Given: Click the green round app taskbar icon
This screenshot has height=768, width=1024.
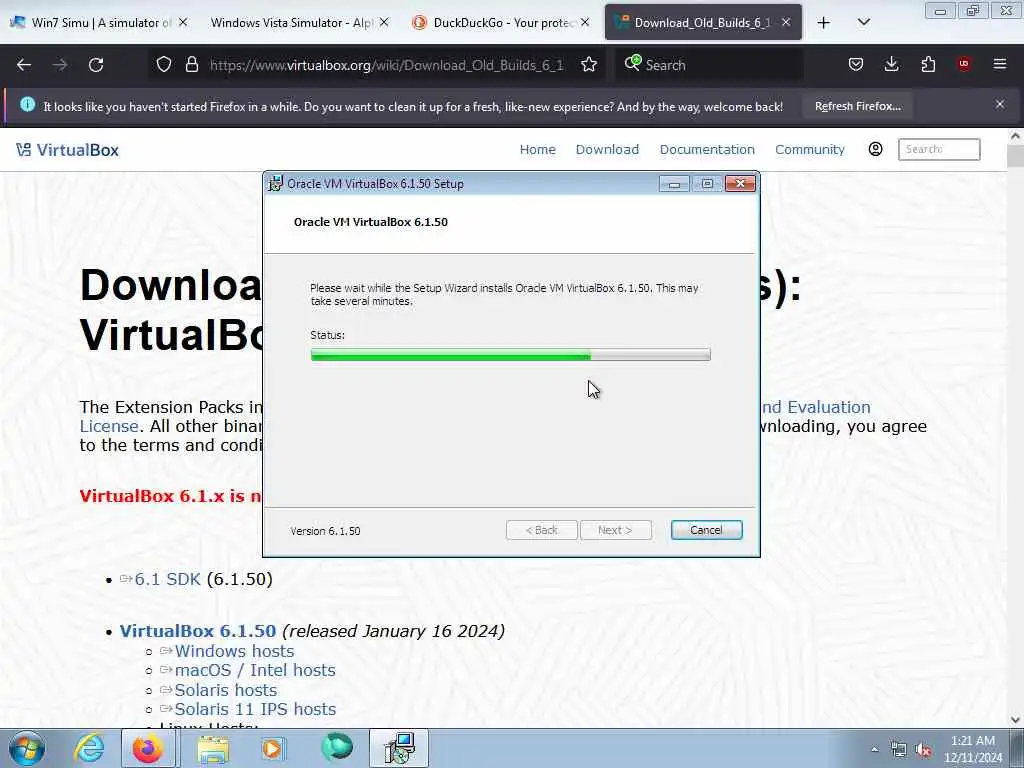Looking at the screenshot, I should tap(337, 748).
